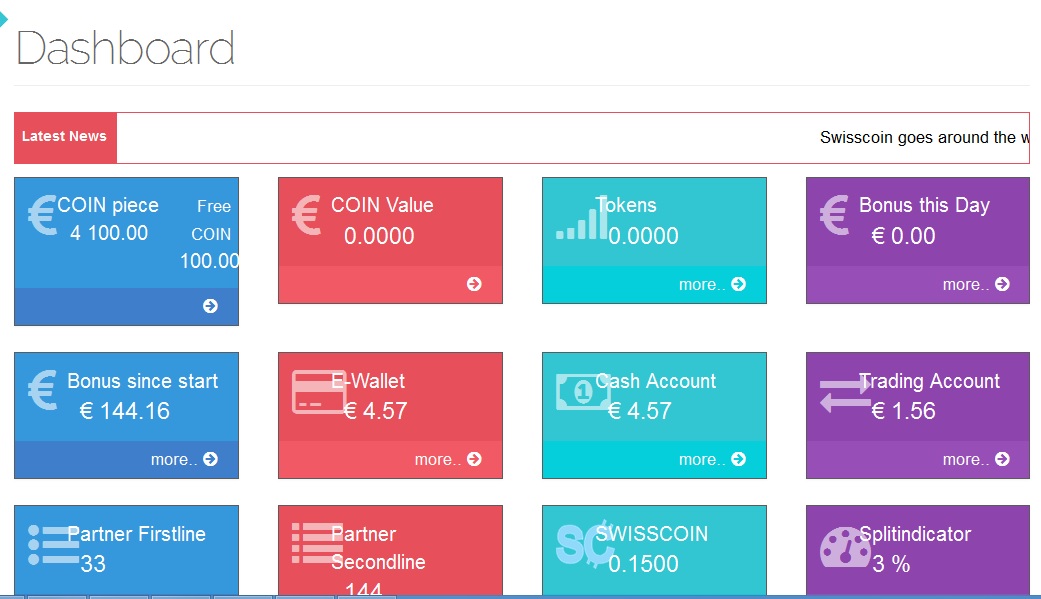This screenshot has height=599, width=1041.
Task: Click the arrow icon in Tokens card footer
Action: tap(738, 284)
